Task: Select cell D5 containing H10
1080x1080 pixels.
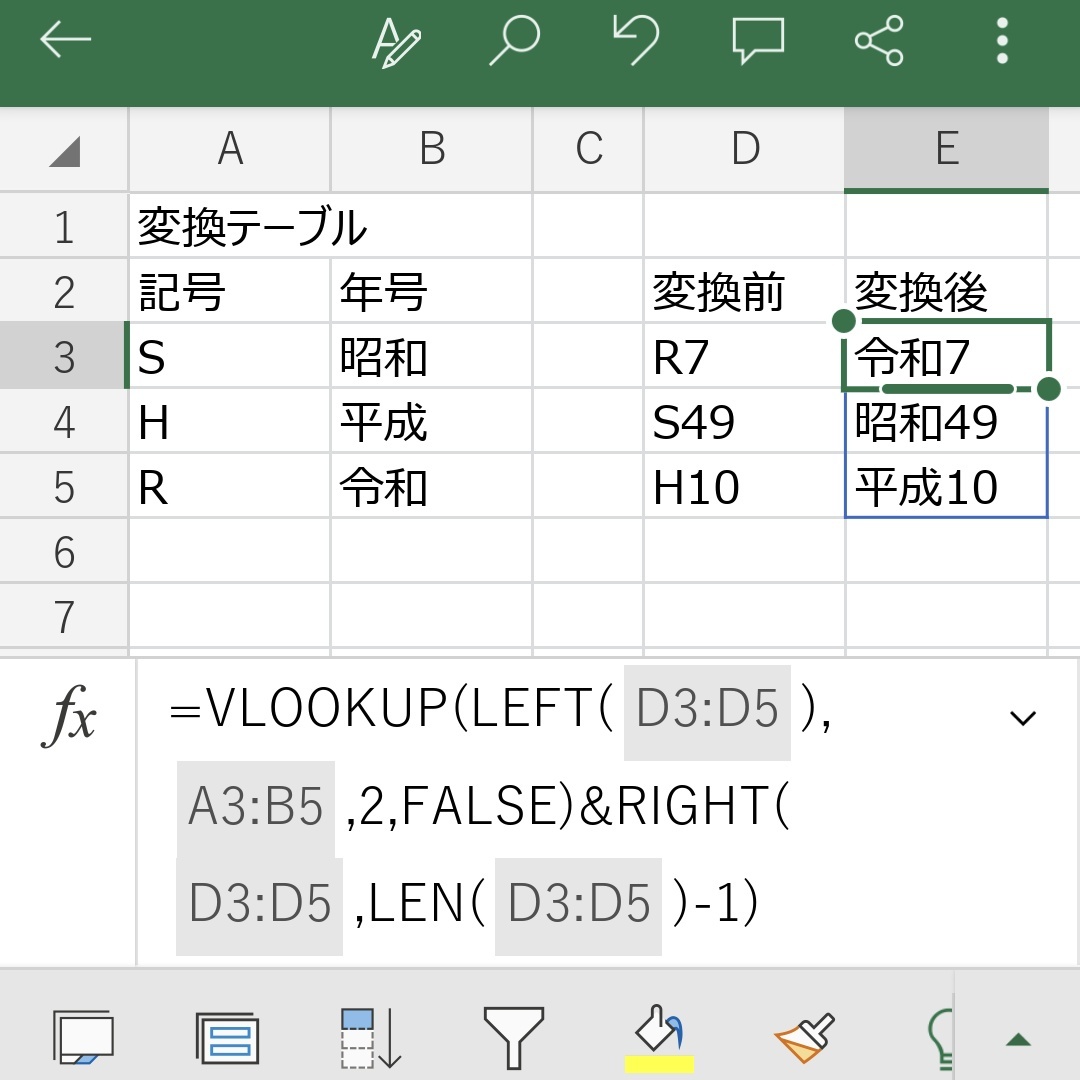Action: (x=745, y=486)
